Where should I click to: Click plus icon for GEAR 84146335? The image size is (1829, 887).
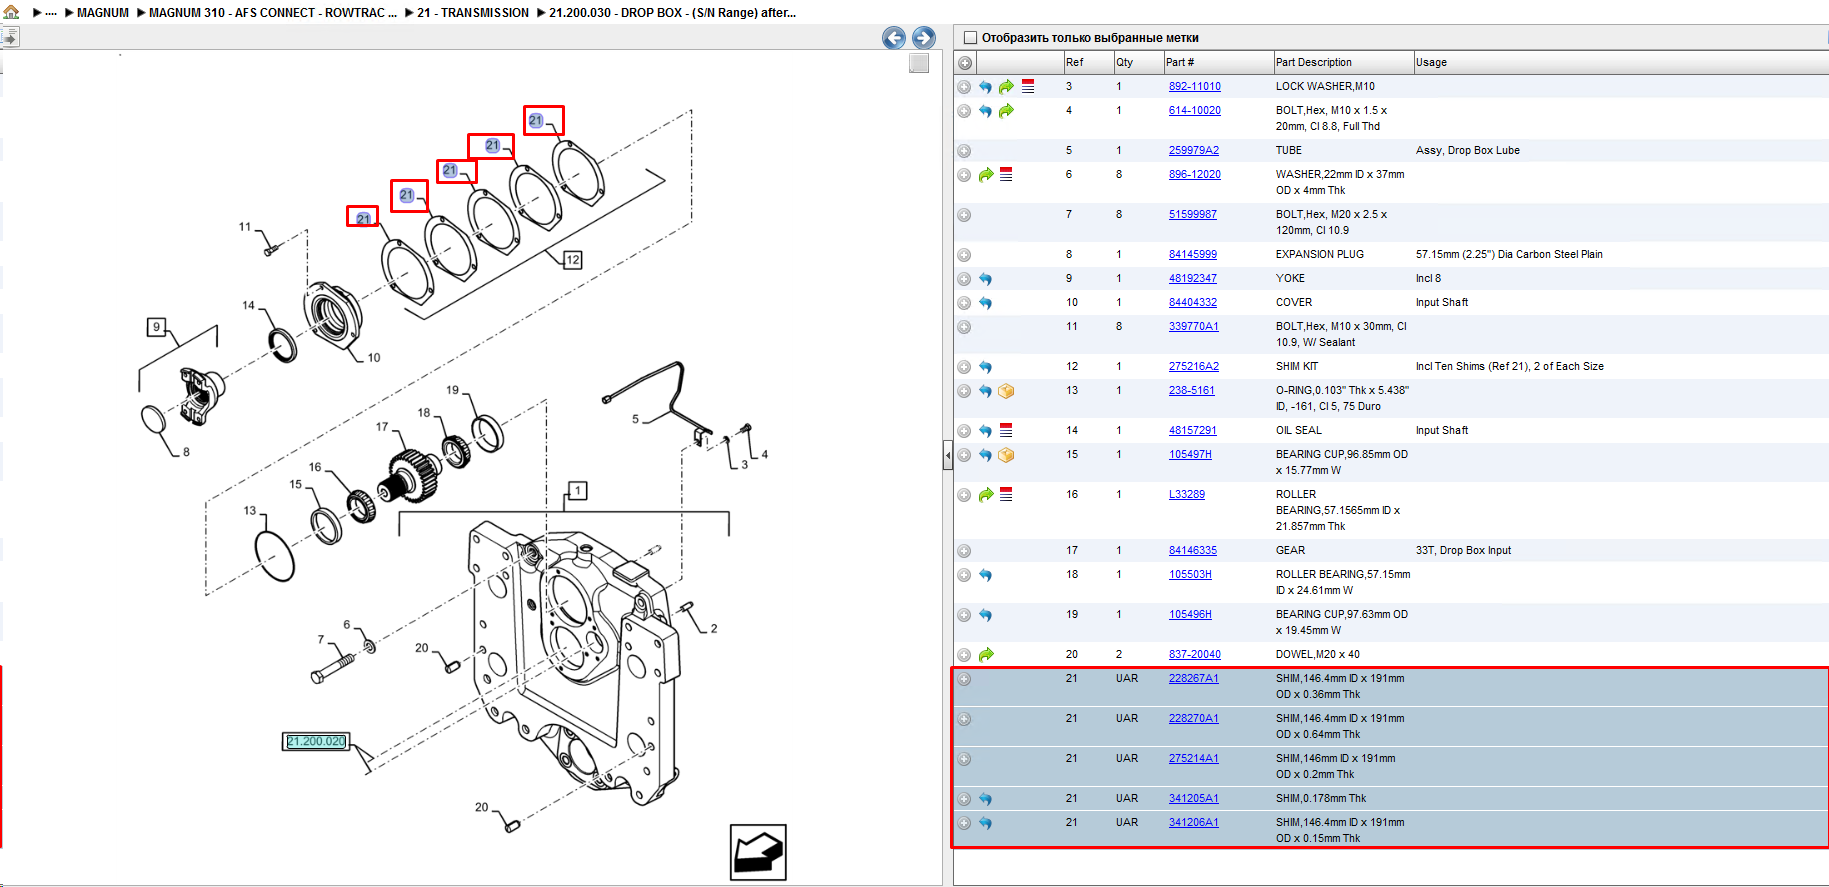point(964,551)
